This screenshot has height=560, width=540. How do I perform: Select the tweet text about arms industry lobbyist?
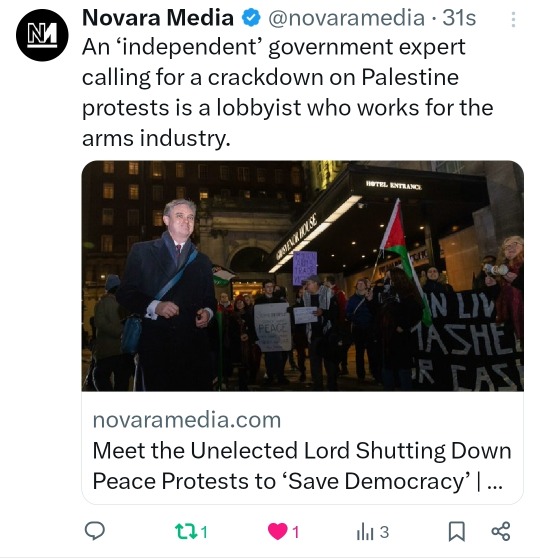[288, 92]
